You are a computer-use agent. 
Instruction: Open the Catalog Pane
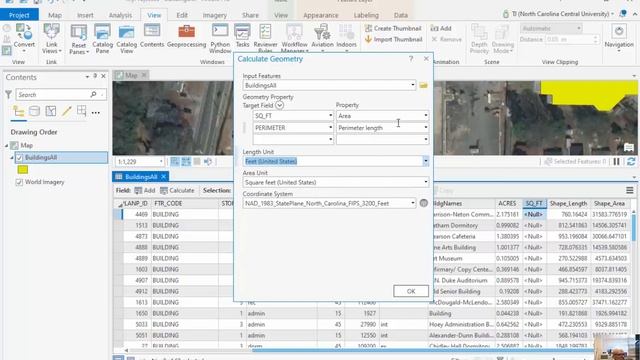[x=102, y=39]
